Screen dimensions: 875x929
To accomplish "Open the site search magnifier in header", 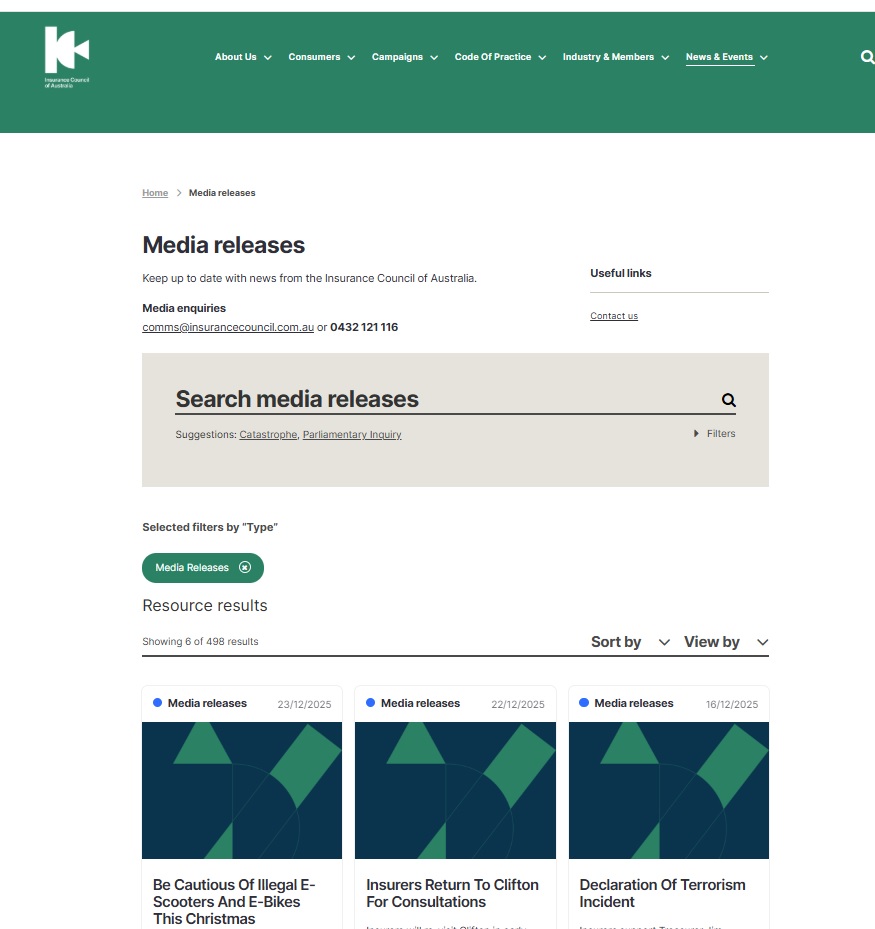I will point(867,57).
